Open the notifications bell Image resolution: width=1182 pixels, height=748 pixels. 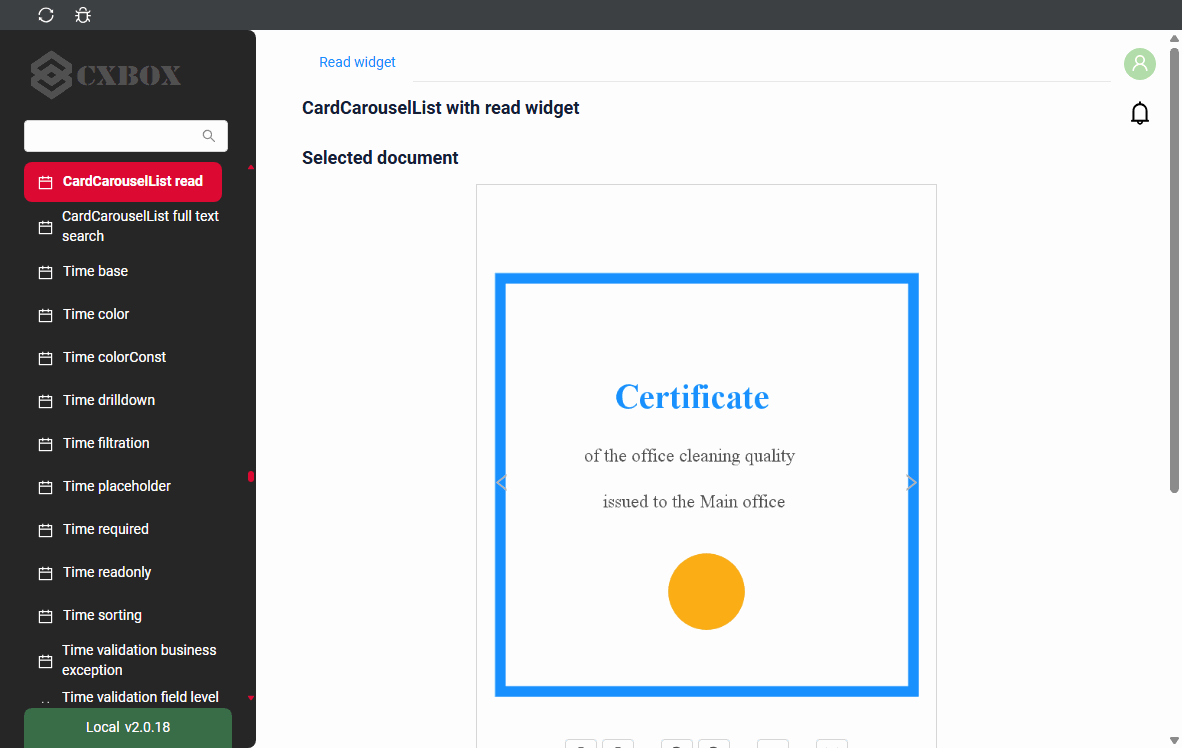(1140, 113)
